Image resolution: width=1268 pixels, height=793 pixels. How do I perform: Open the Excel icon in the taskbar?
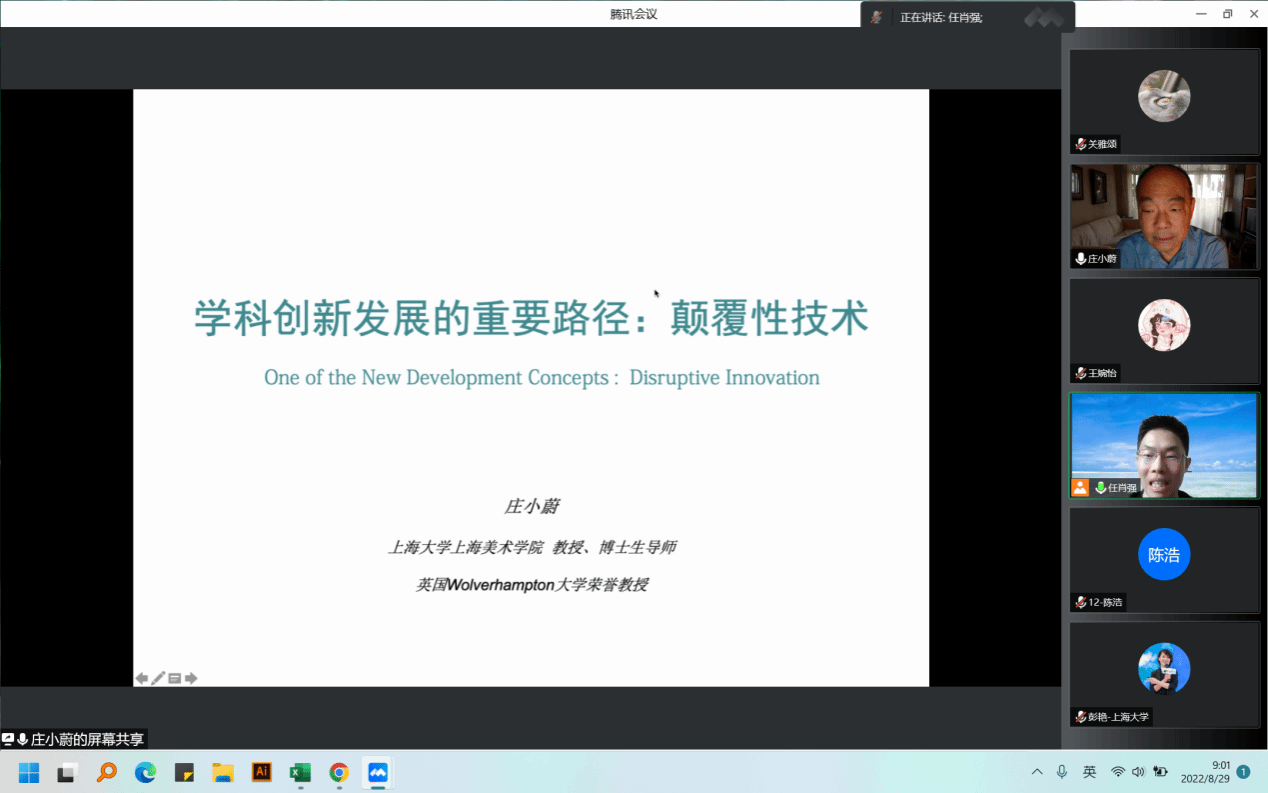pyautogui.click(x=299, y=772)
